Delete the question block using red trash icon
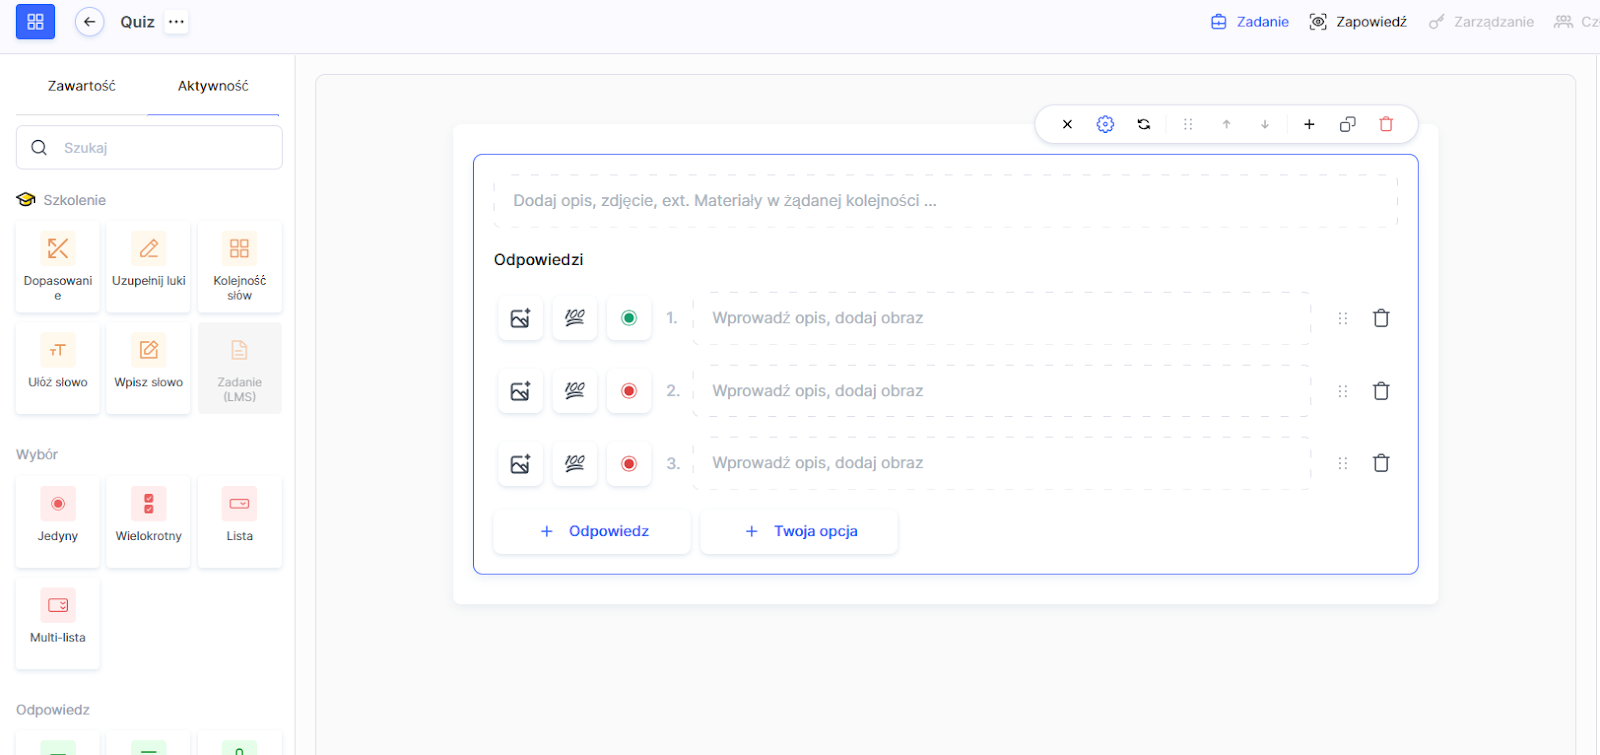 click(1386, 124)
